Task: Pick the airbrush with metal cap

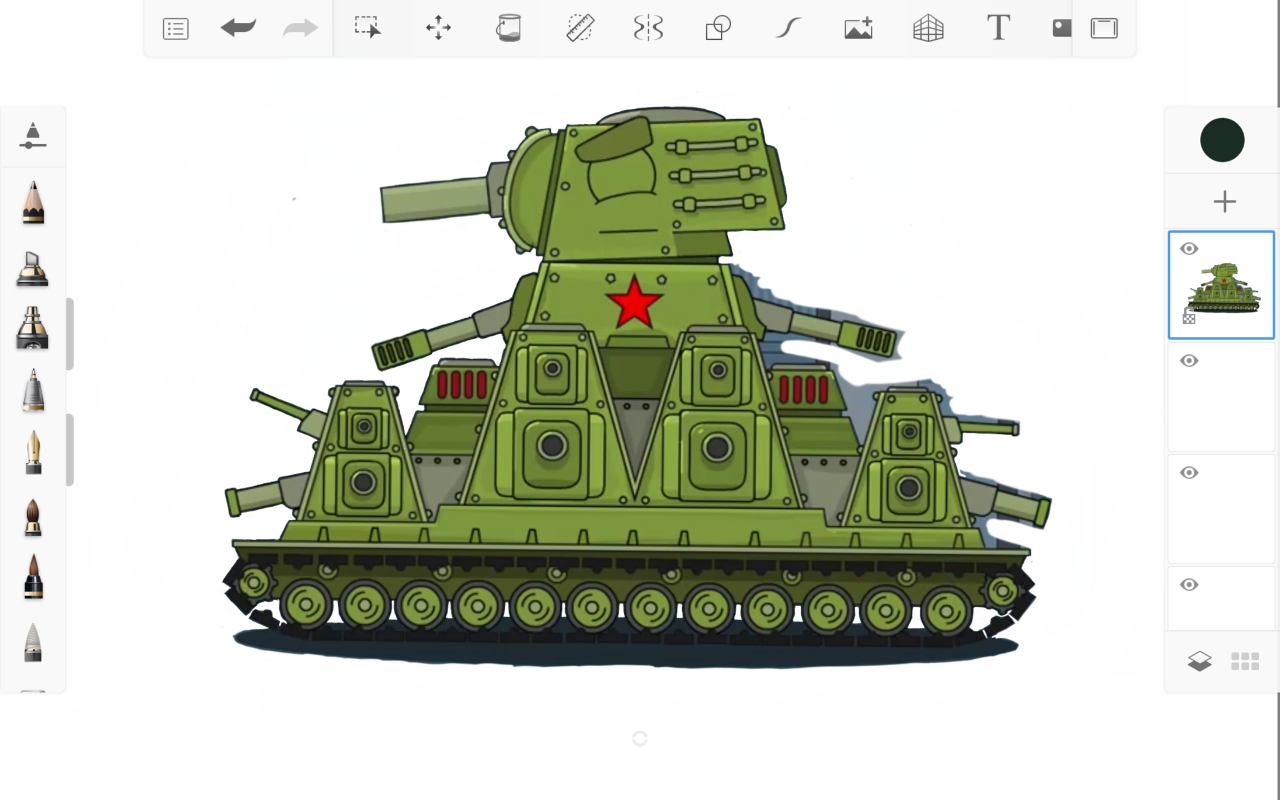Action: (33, 328)
